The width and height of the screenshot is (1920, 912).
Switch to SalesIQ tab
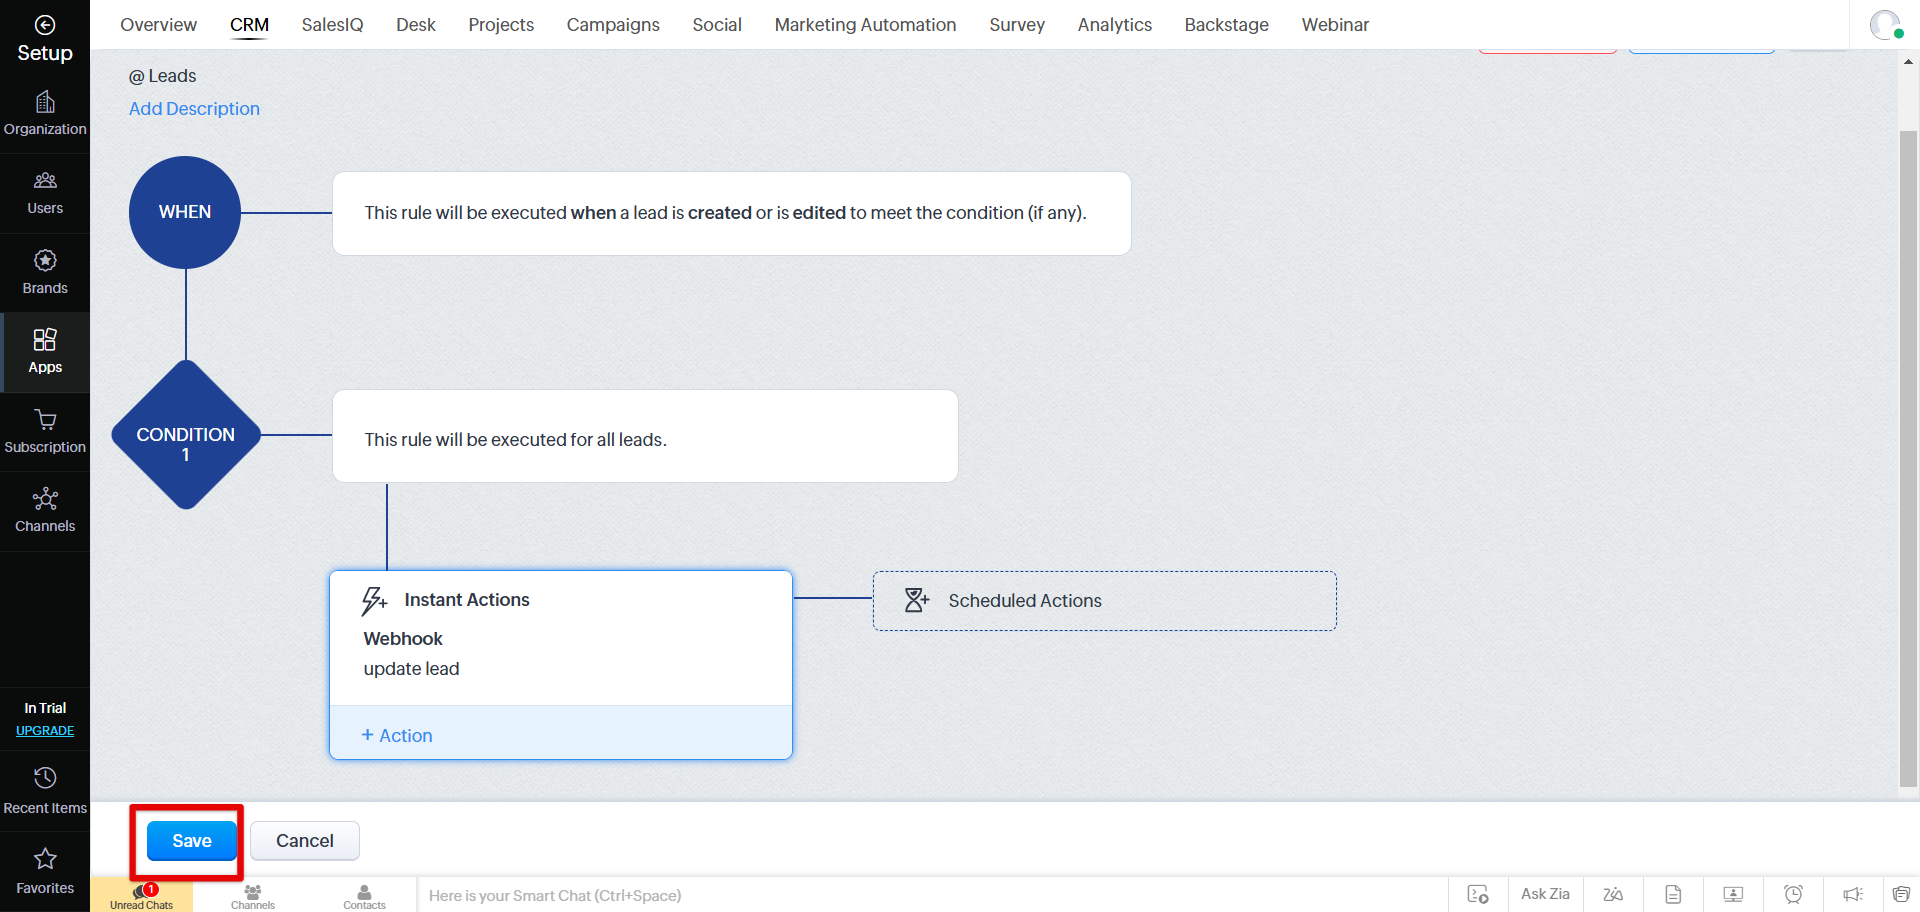332,25
